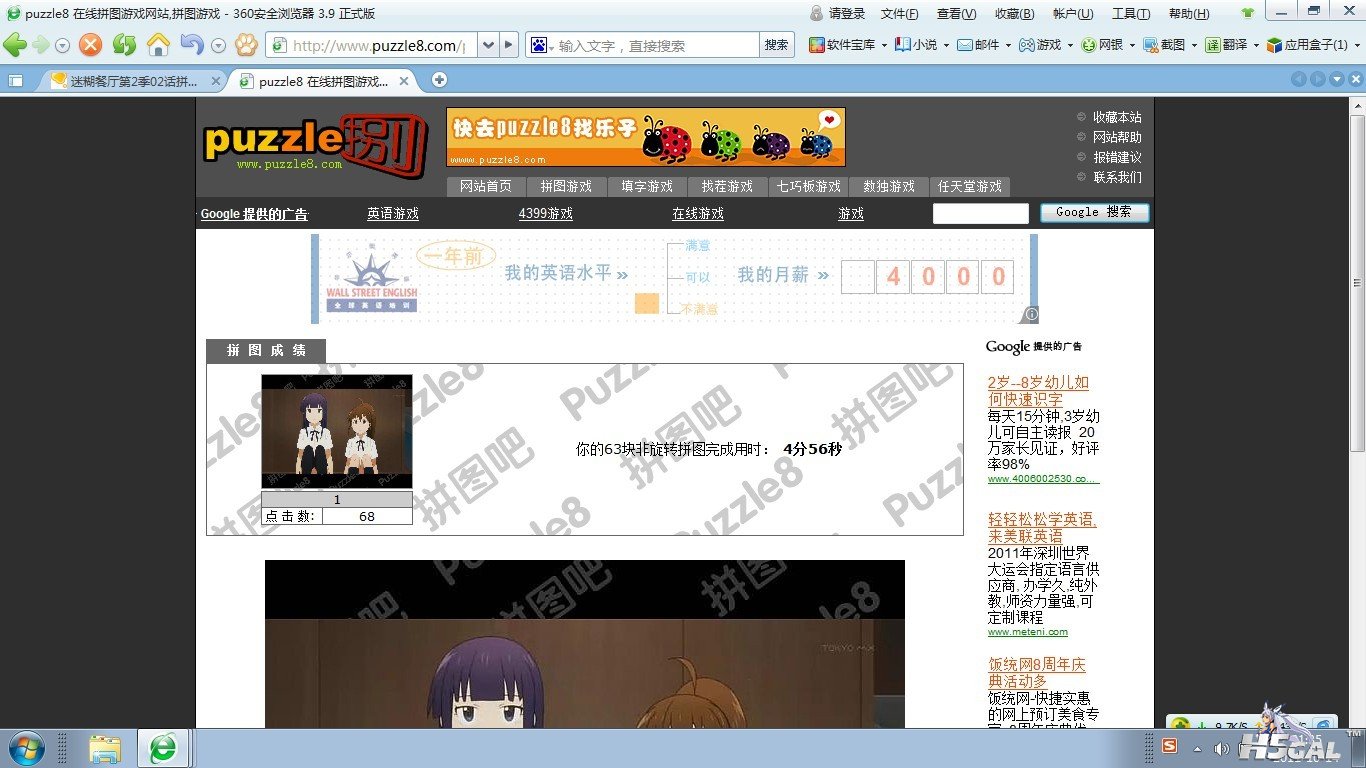Expand the dropdown beside the undo arrow
Image resolution: width=1366 pixels, height=768 pixels.
[x=217, y=46]
